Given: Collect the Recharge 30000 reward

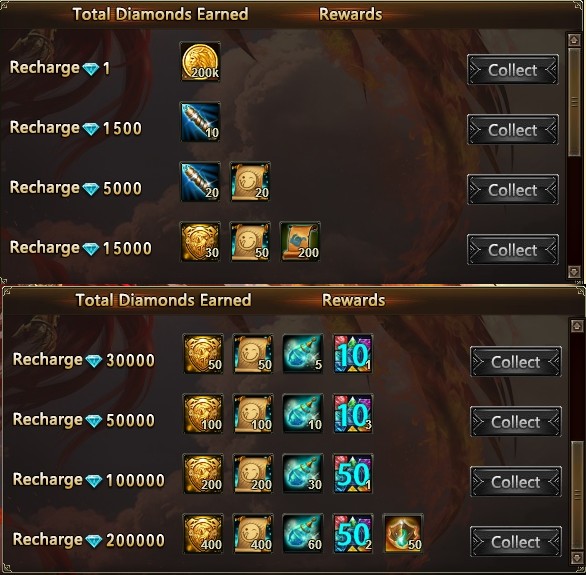Looking at the screenshot, I should pos(516,362).
